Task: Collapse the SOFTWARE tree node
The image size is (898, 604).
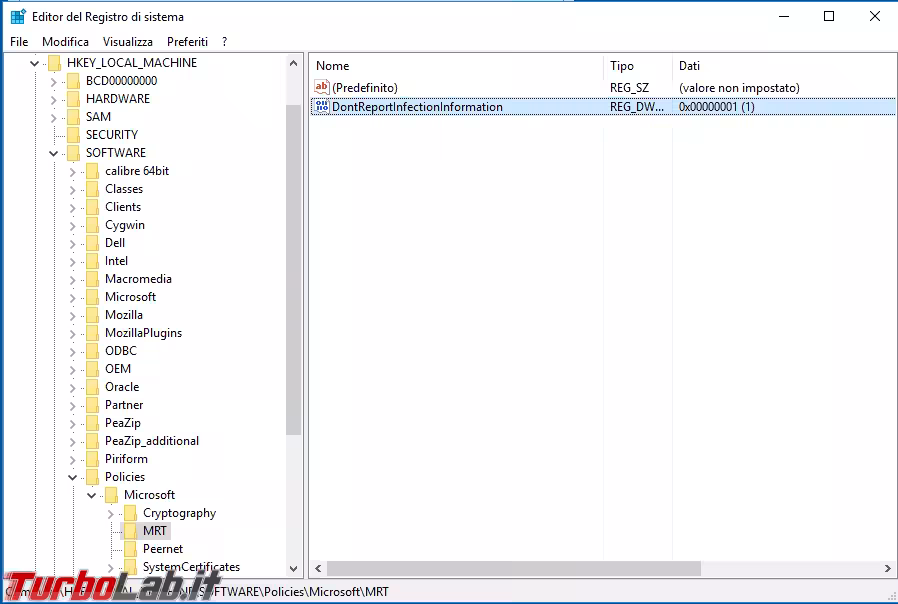Action: tap(53, 153)
